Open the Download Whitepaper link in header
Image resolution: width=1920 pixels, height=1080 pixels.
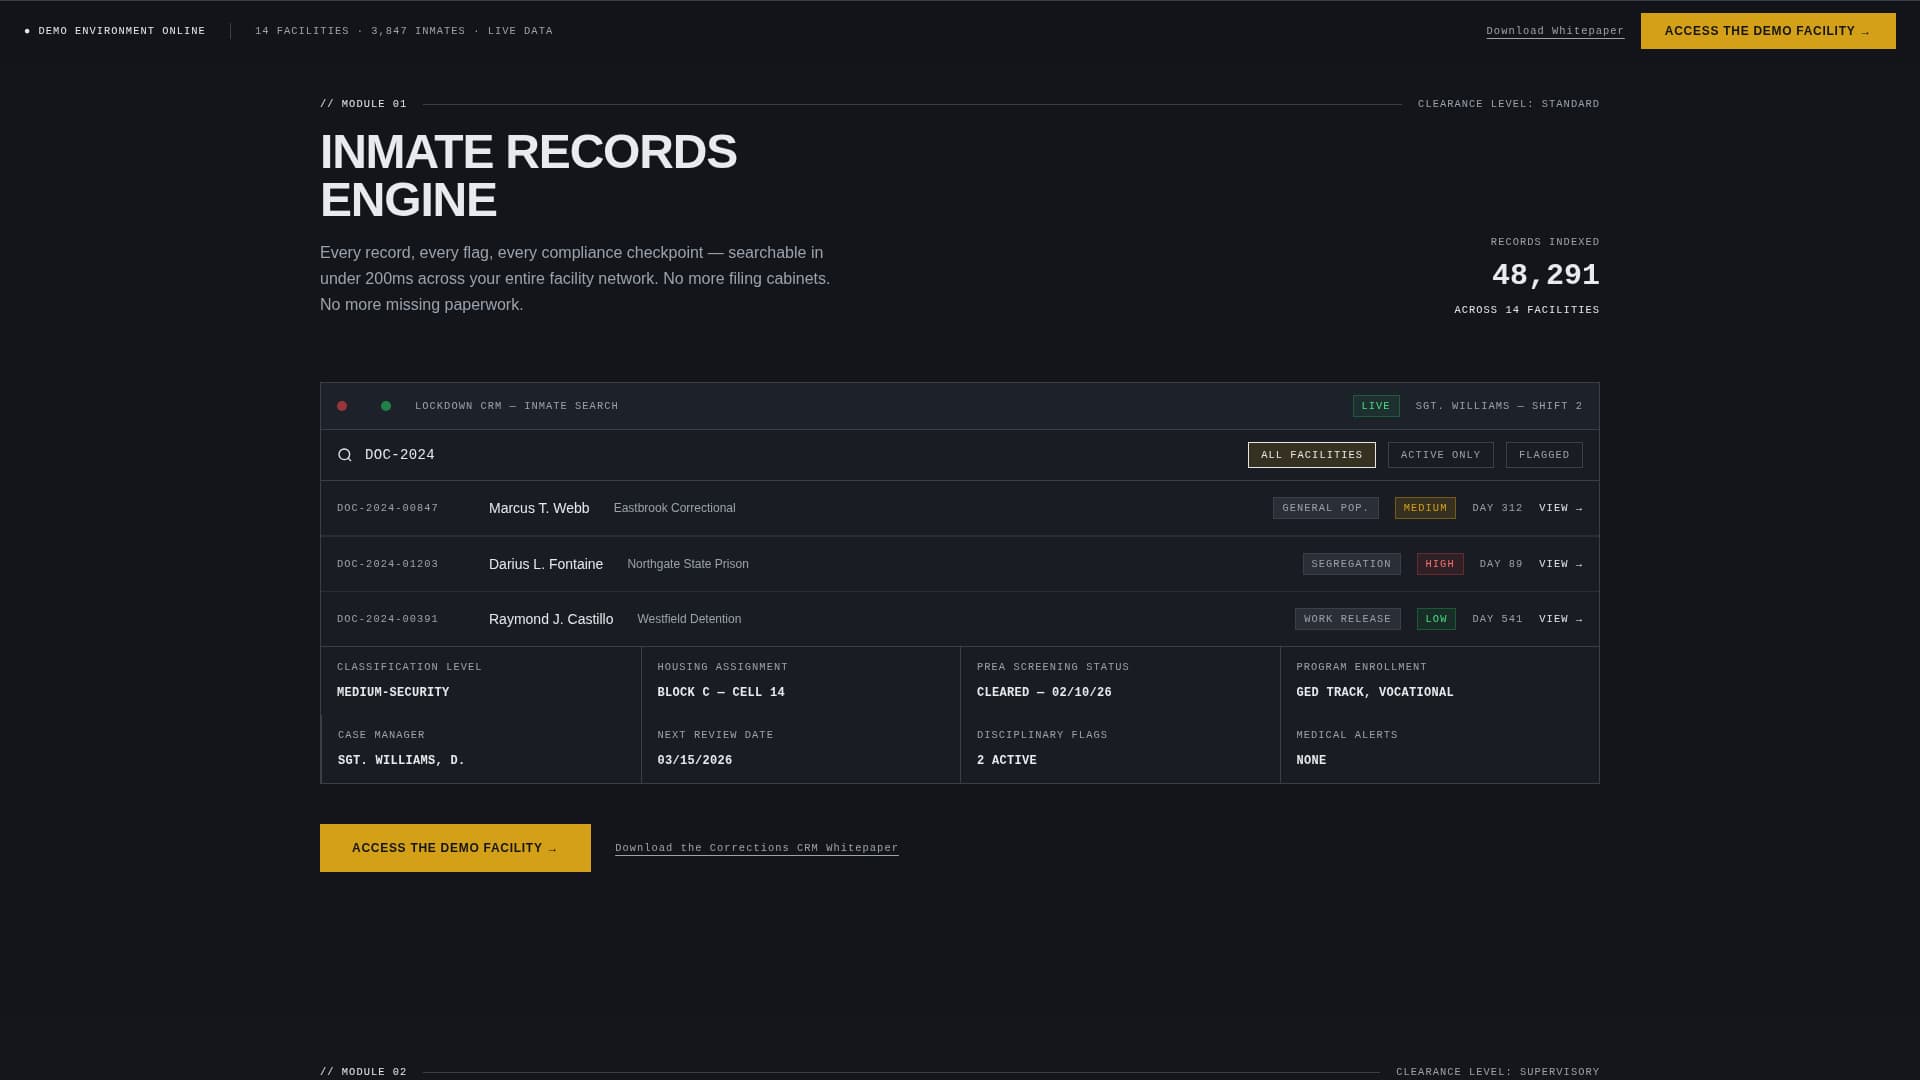[1555, 31]
